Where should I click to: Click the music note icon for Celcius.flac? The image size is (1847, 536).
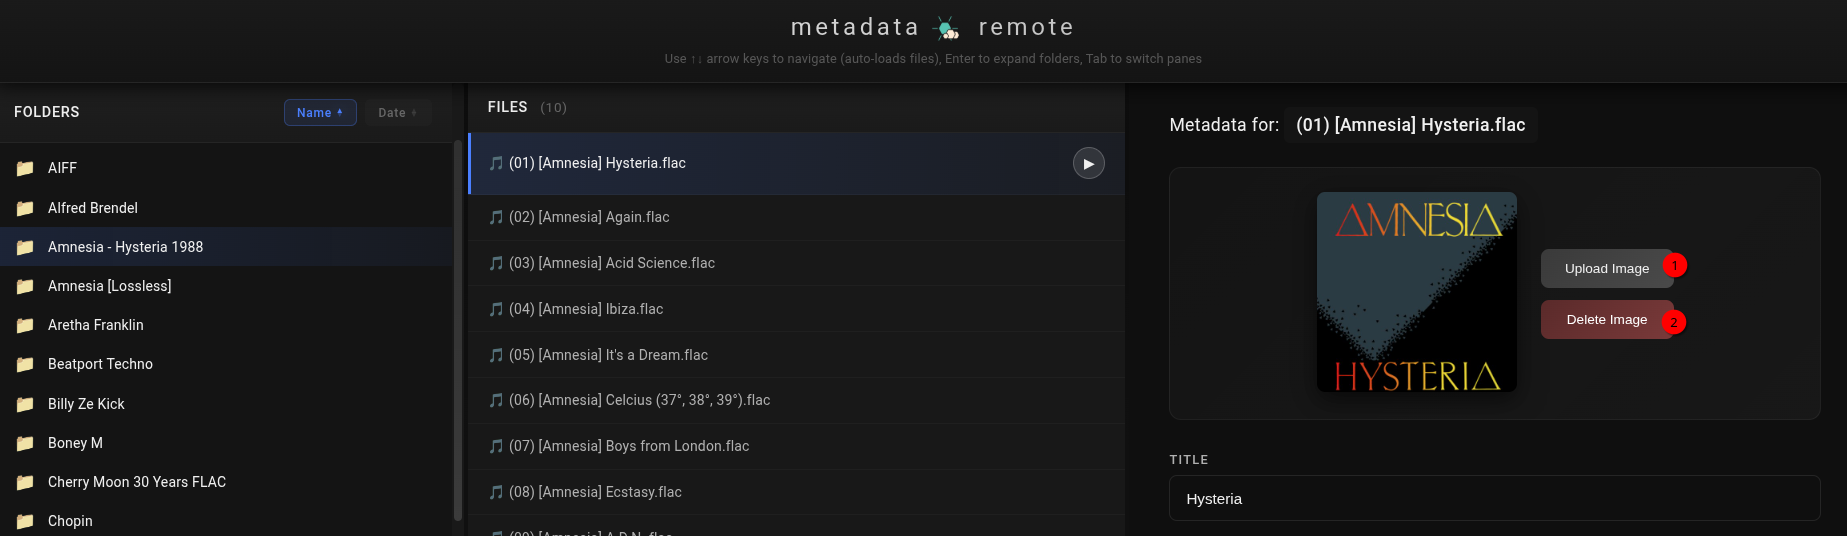click(x=496, y=400)
